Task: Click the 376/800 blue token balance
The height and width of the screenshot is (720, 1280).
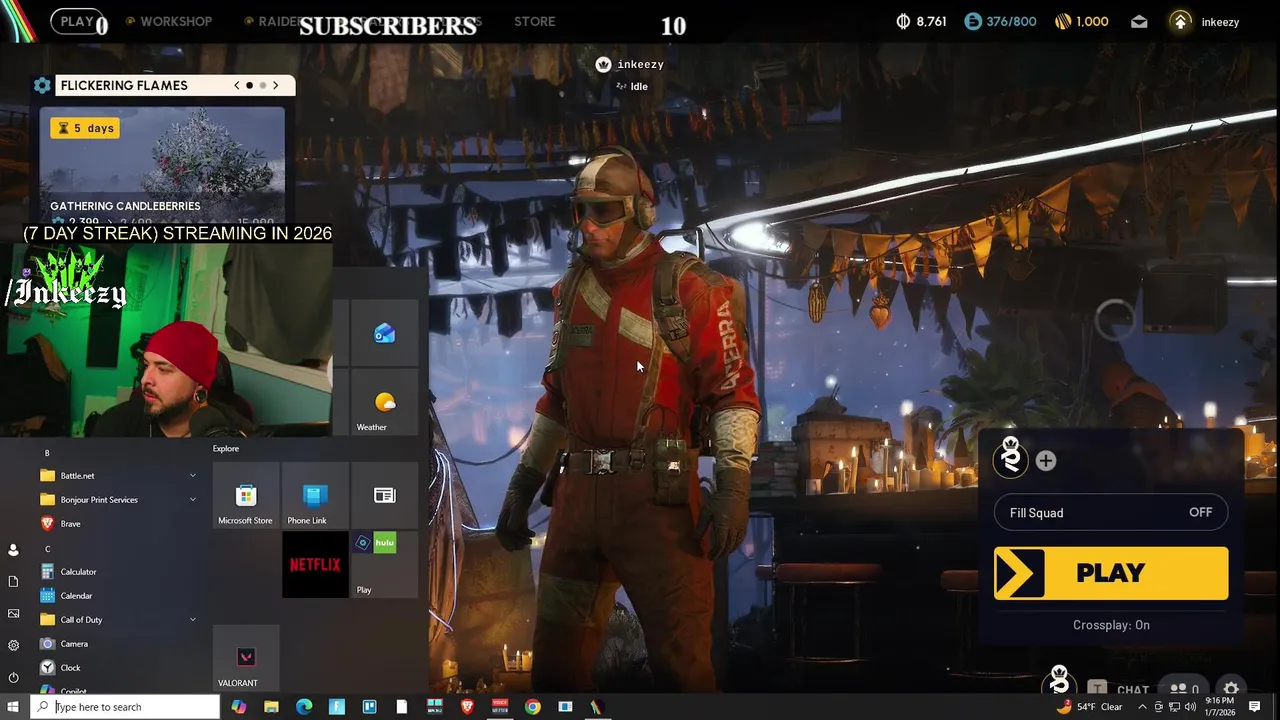Action: click(1000, 21)
